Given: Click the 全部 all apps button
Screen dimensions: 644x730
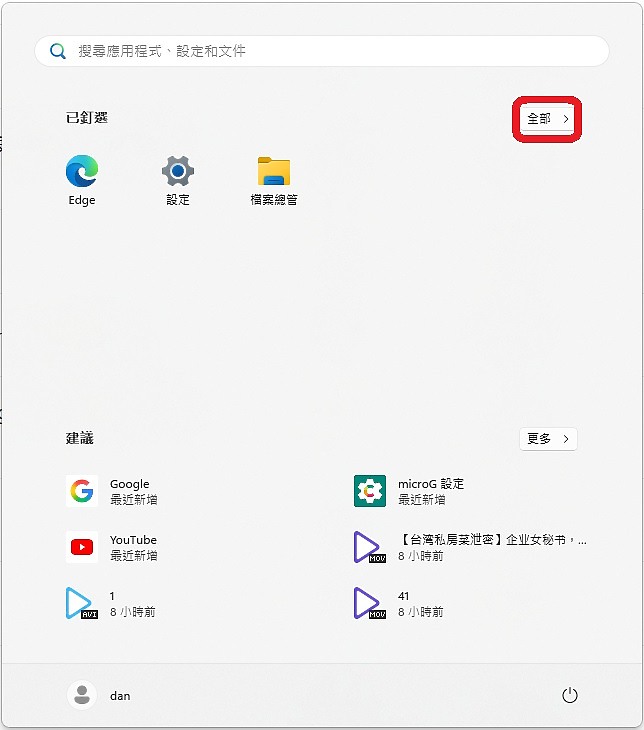Looking at the screenshot, I should tap(547, 119).
